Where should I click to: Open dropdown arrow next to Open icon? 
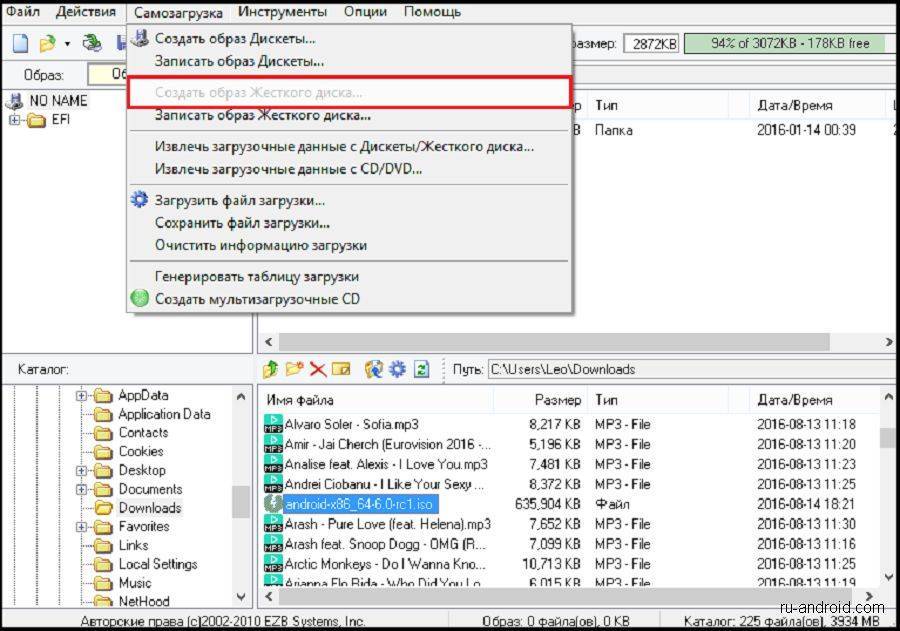[67, 44]
